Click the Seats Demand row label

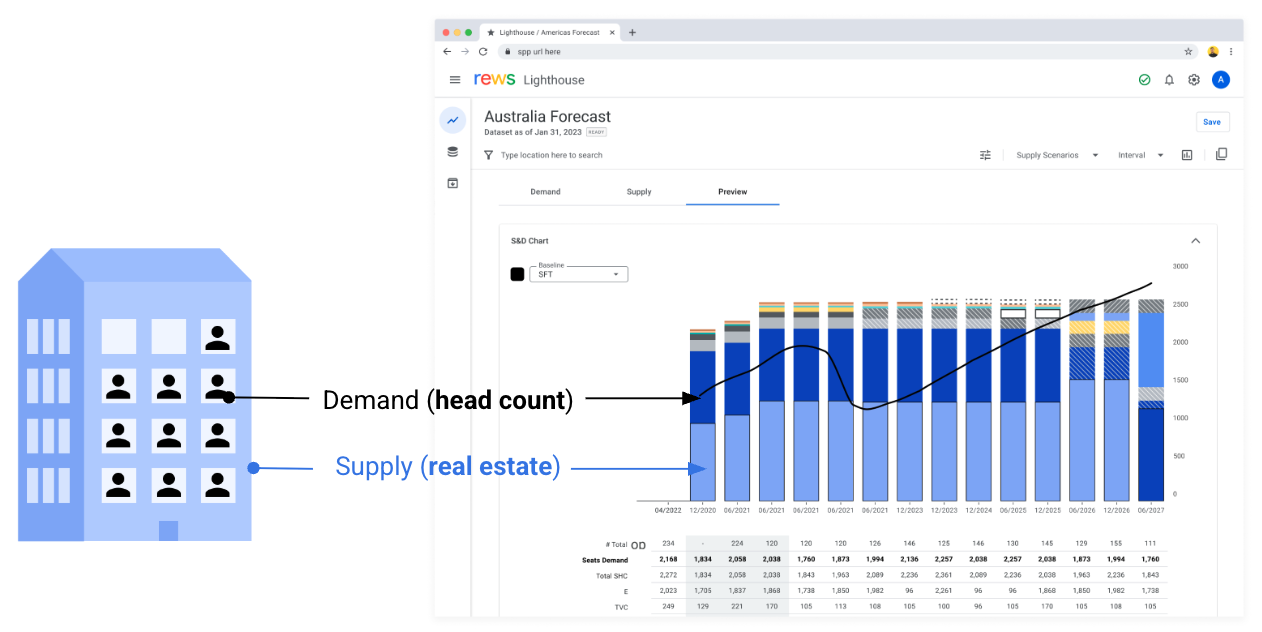tap(605, 560)
